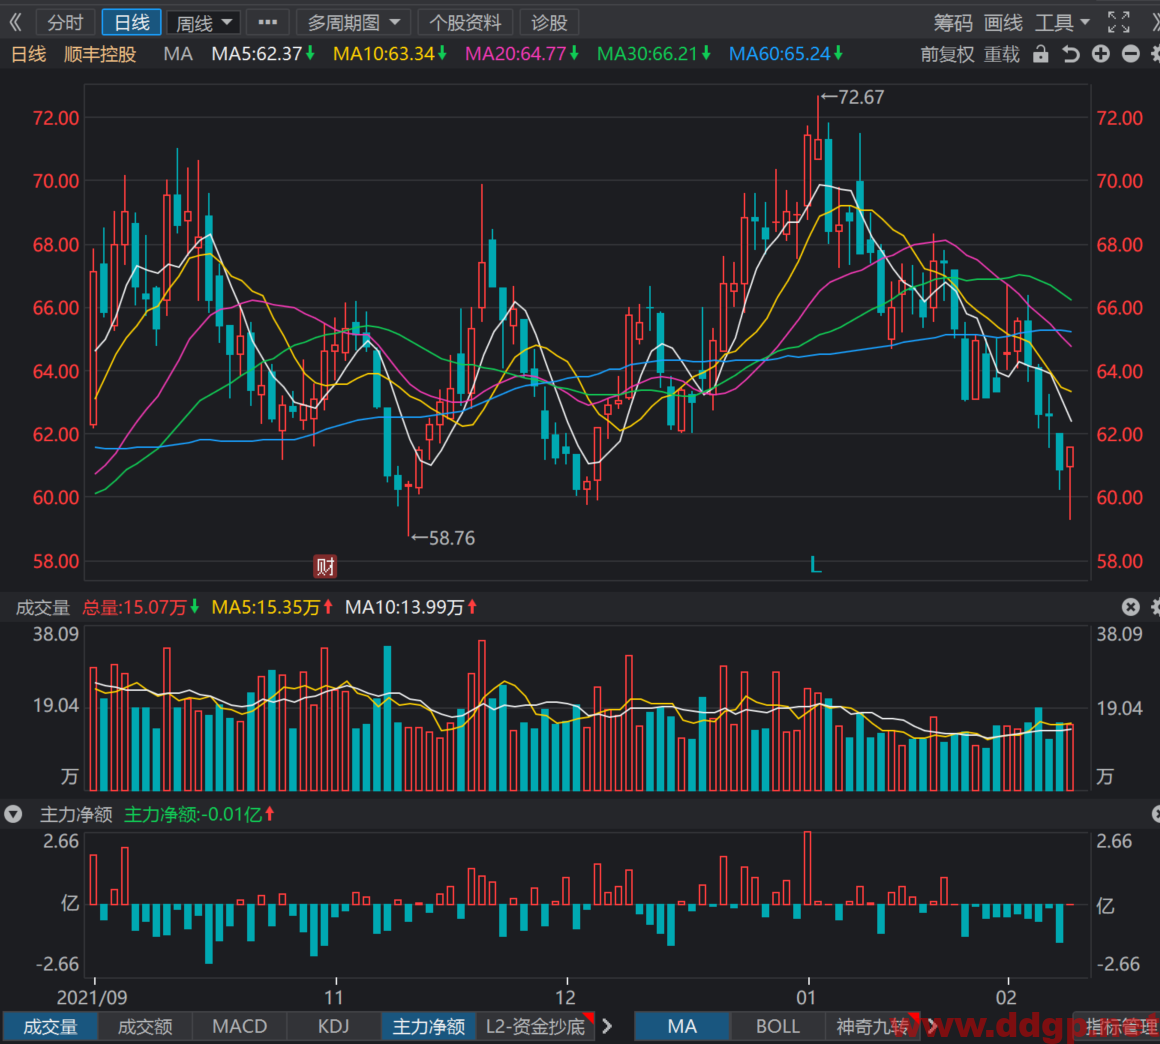This screenshot has height=1044, width=1160.
Task: Select the MACD indicator tab
Action: 240,1026
